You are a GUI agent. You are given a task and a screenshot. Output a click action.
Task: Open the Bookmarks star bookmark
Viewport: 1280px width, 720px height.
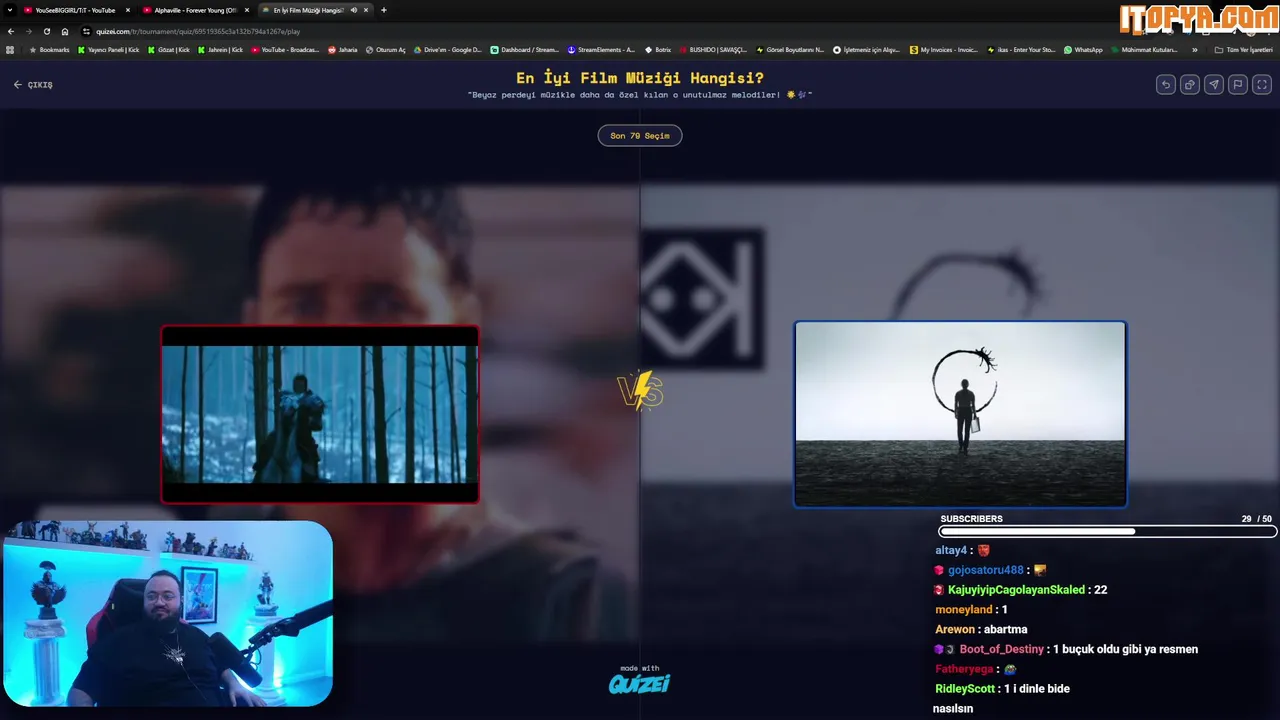tap(49, 49)
